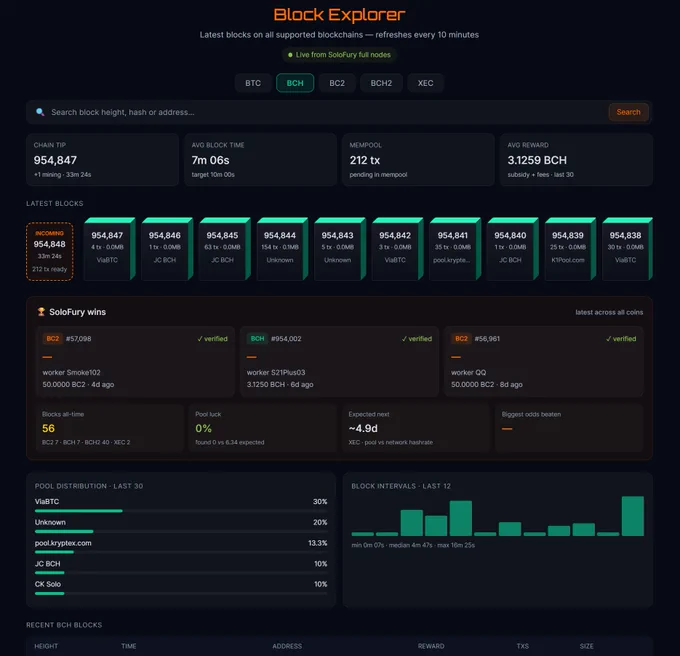Click the TIME column header

click(x=129, y=646)
